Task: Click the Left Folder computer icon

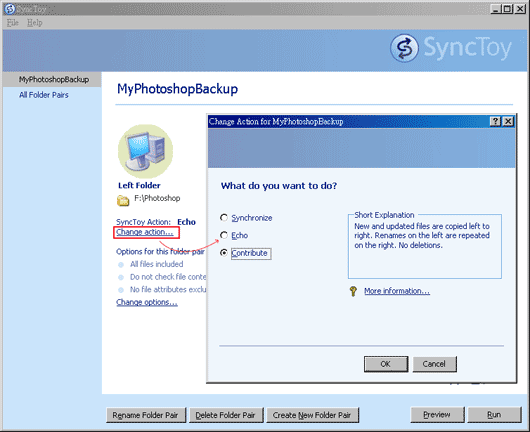Action: coord(145,151)
